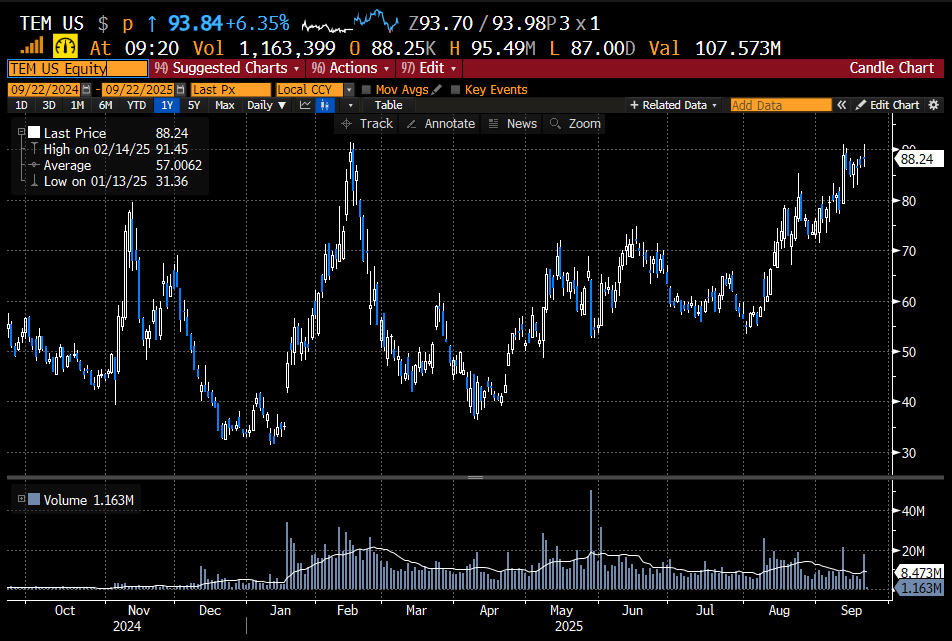Click the white Last Price color swatch
Viewport: 952px width, 641px height.
pos(34,132)
